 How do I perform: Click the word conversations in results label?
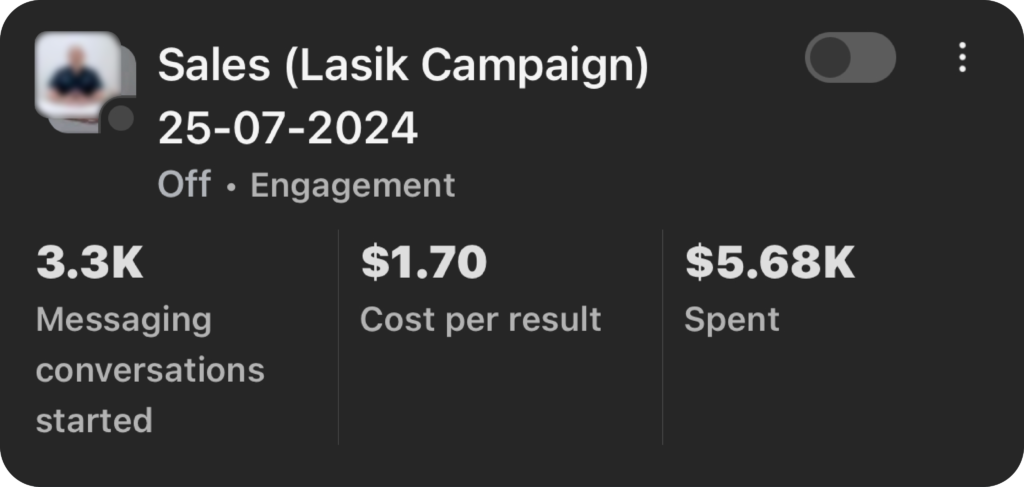point(150,370)
